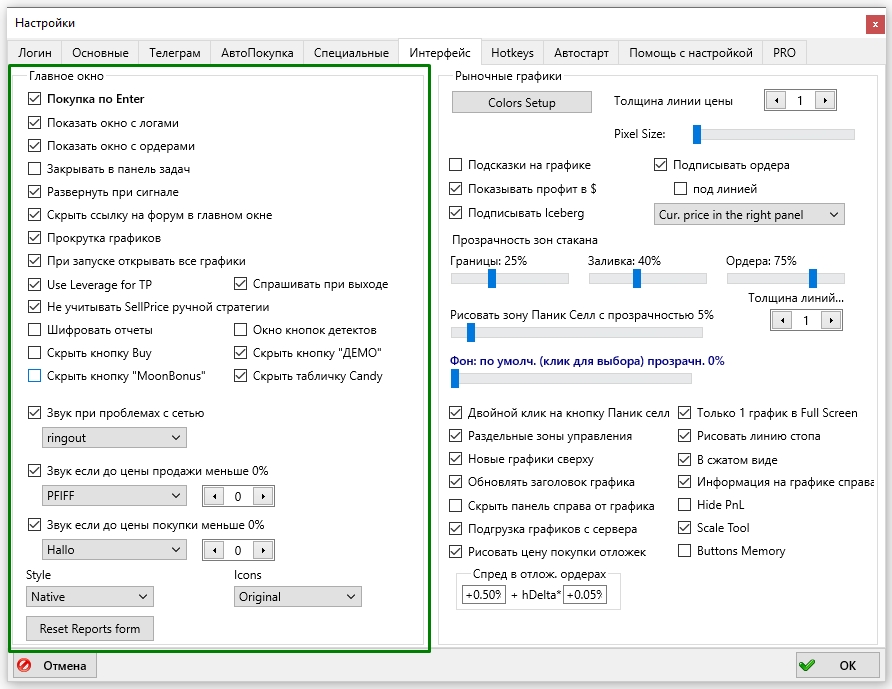Decrease buy price sound percent stepper

[214, 550]
